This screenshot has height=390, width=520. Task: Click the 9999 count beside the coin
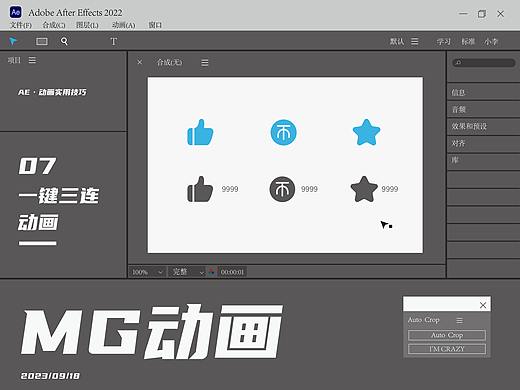click(309, 189)
